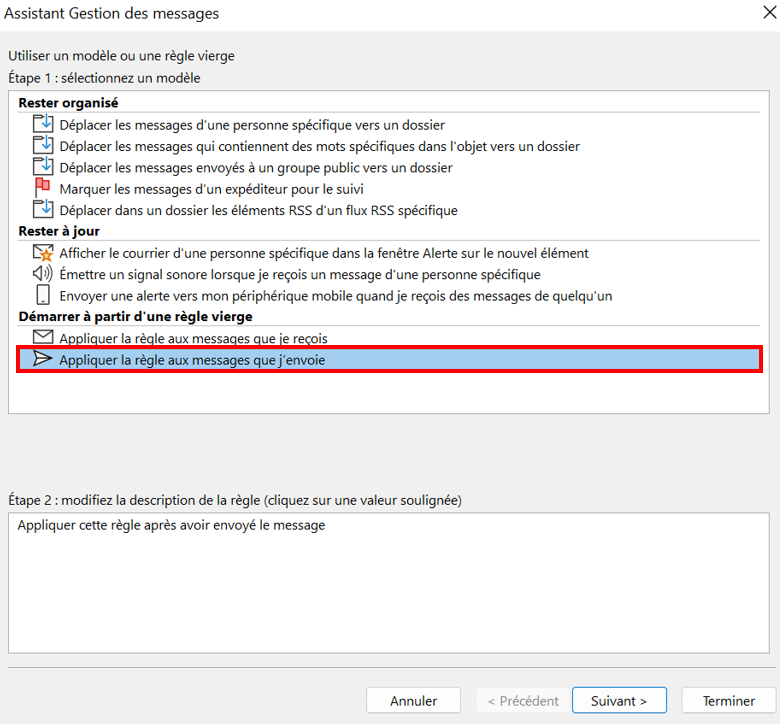780x724 pixels.
Task: Click the mobile phone alert icon
Action: click(42, 295)
